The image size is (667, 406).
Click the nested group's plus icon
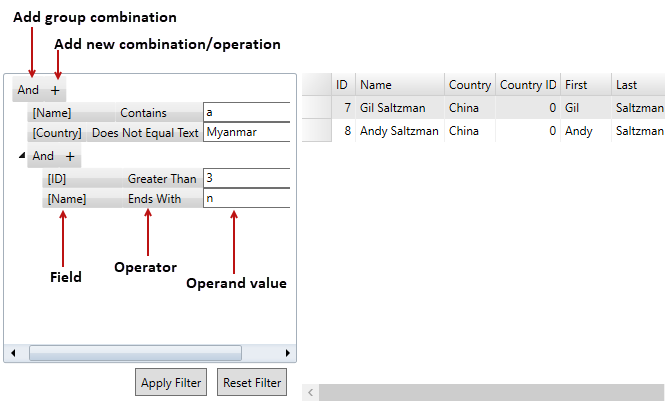point(70,156)
